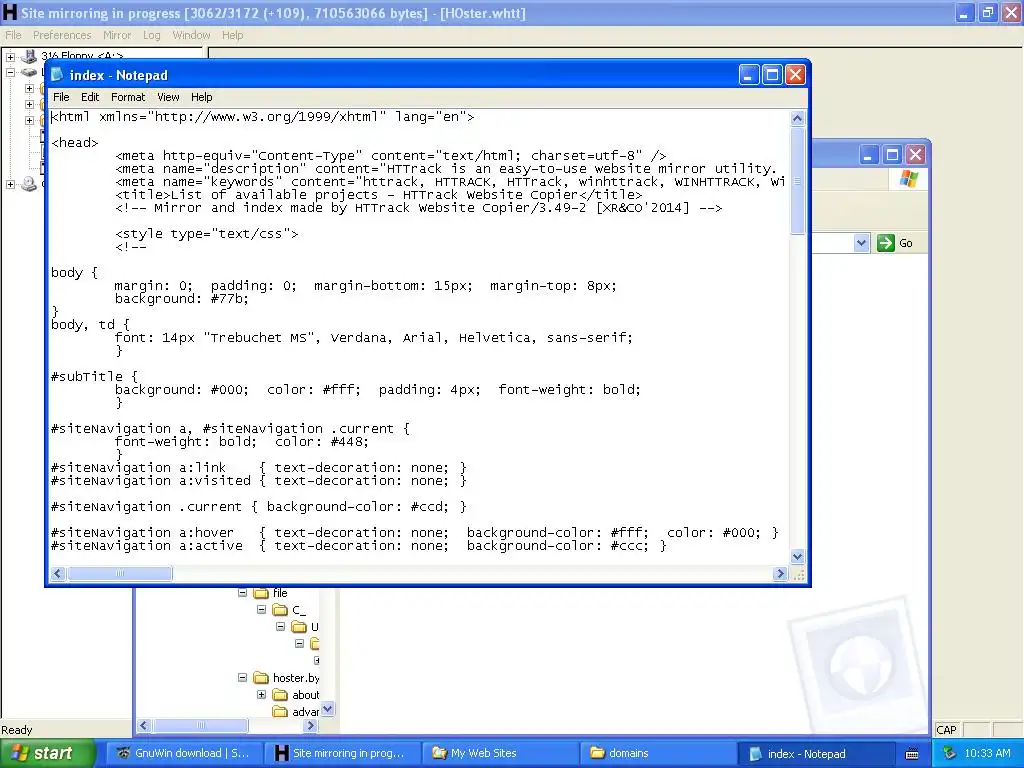
Task: Select the 'hoster.by' folder icon
Action: 261,678
